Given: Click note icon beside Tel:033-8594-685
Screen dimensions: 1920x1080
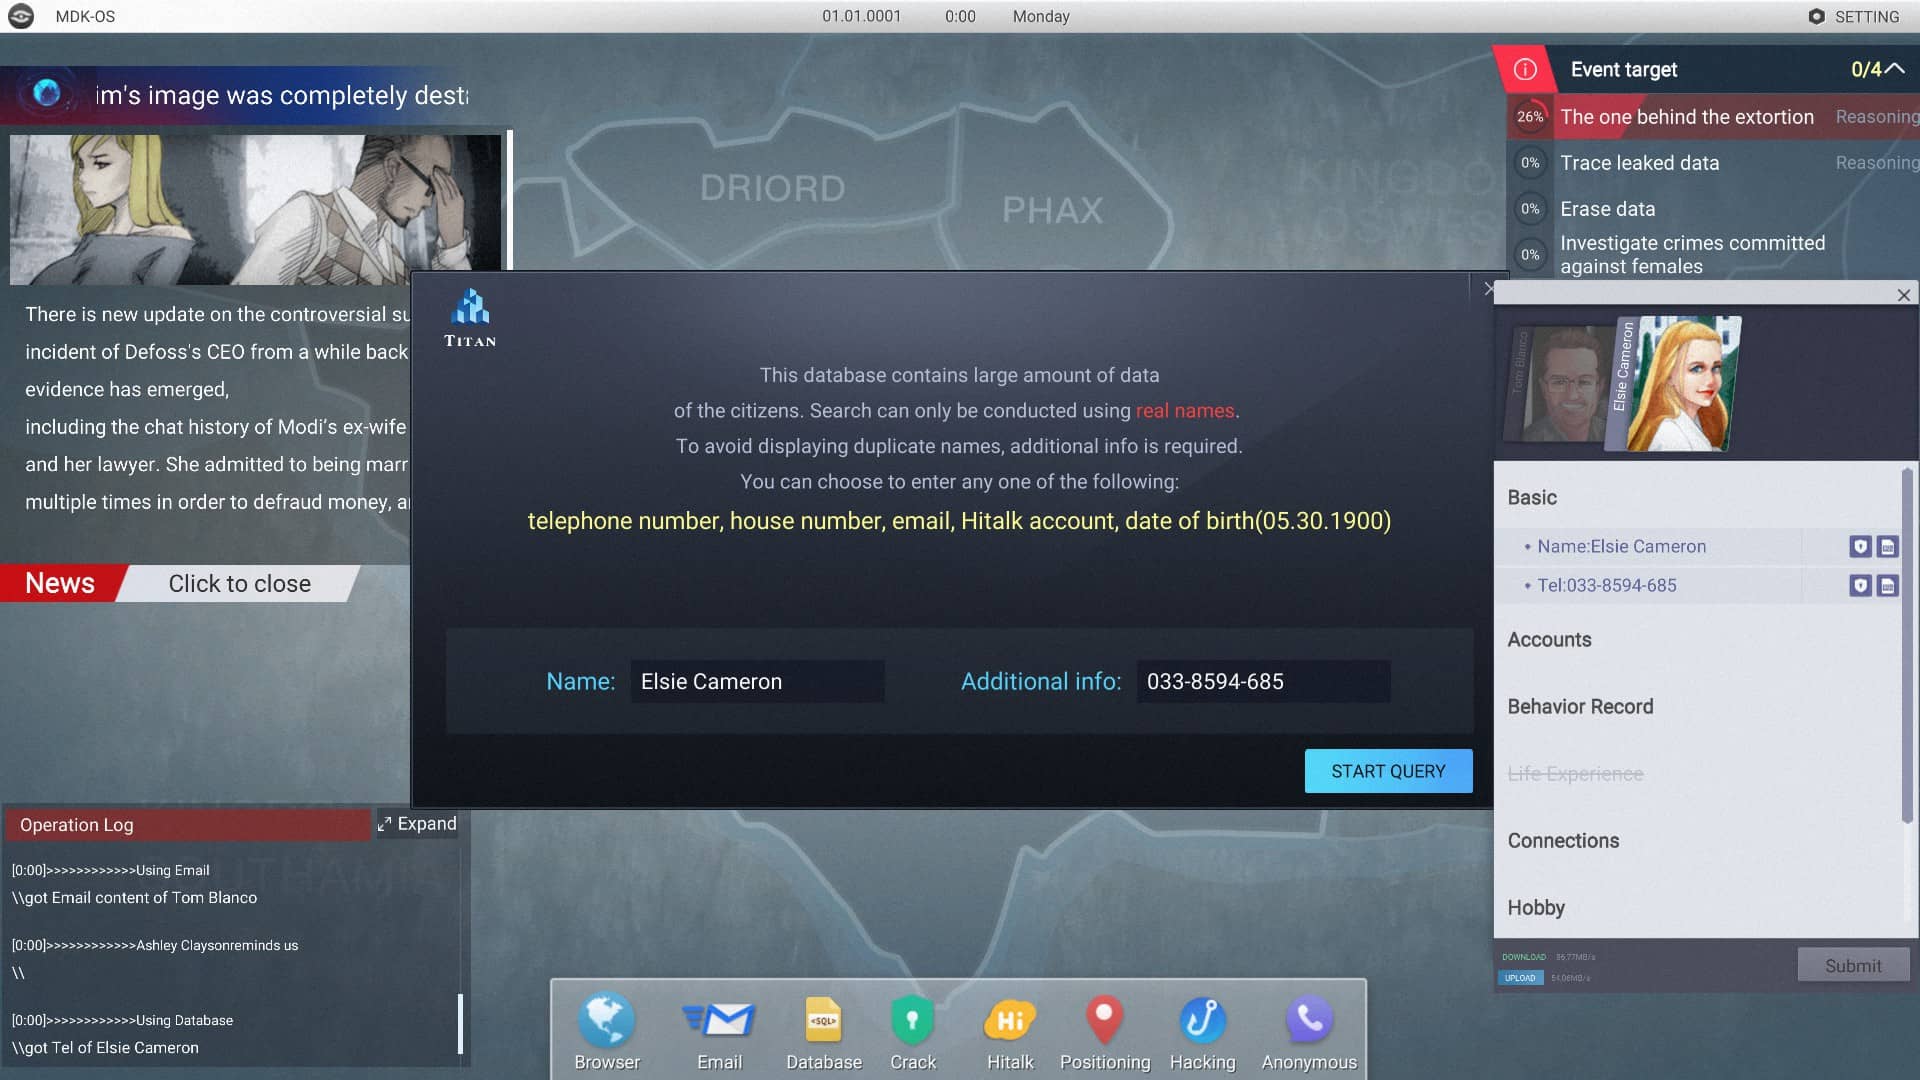Looking at the screenshot, I should pyautogui.click(x=1887, y=585).
